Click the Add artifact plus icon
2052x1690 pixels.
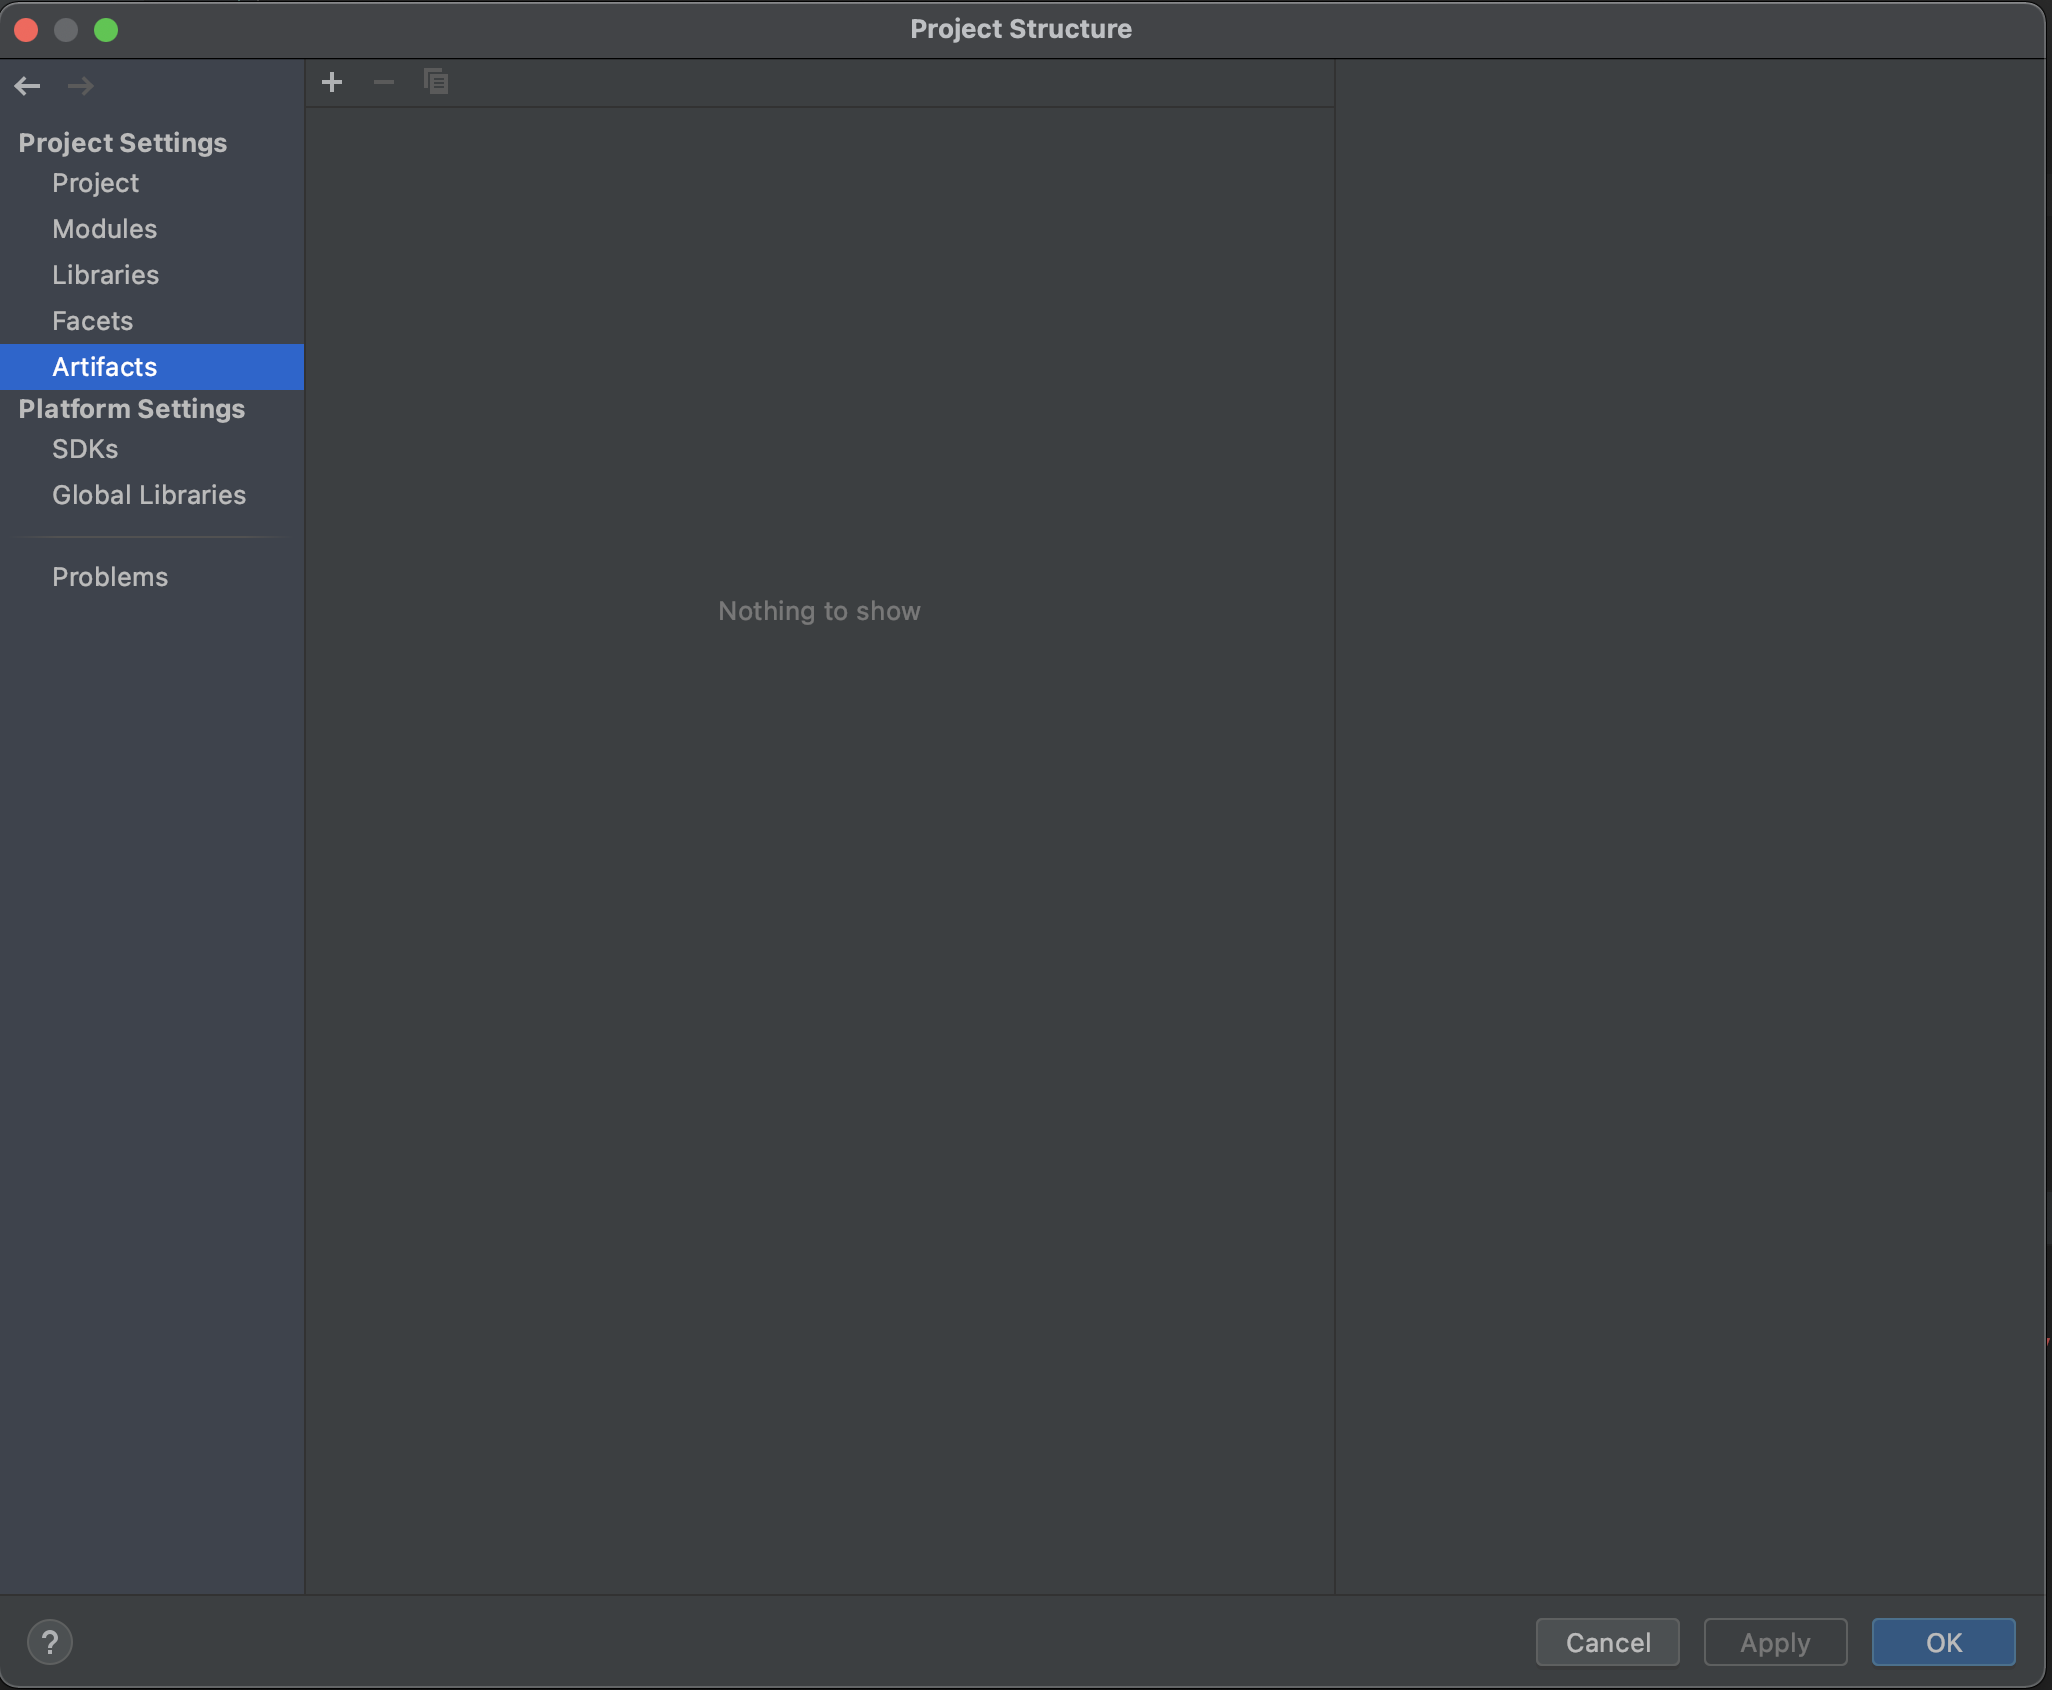(332, 82)
